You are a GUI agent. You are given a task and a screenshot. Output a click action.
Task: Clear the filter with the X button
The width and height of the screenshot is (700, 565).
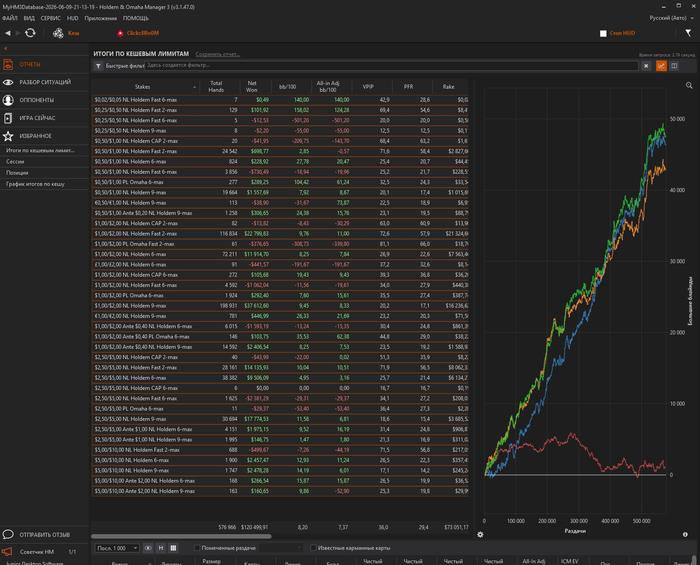point(646,66)
